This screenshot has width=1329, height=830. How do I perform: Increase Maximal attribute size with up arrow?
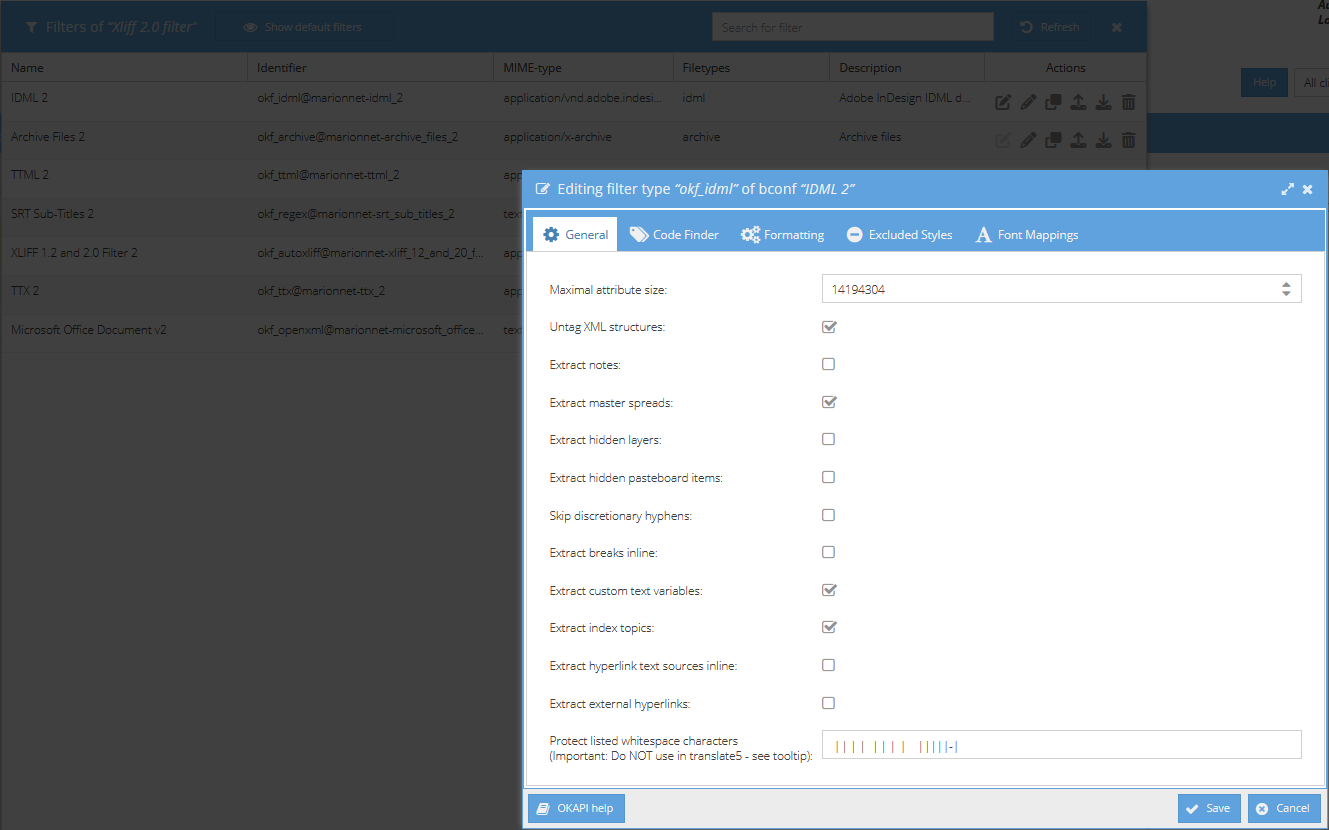pos(1286,284)
